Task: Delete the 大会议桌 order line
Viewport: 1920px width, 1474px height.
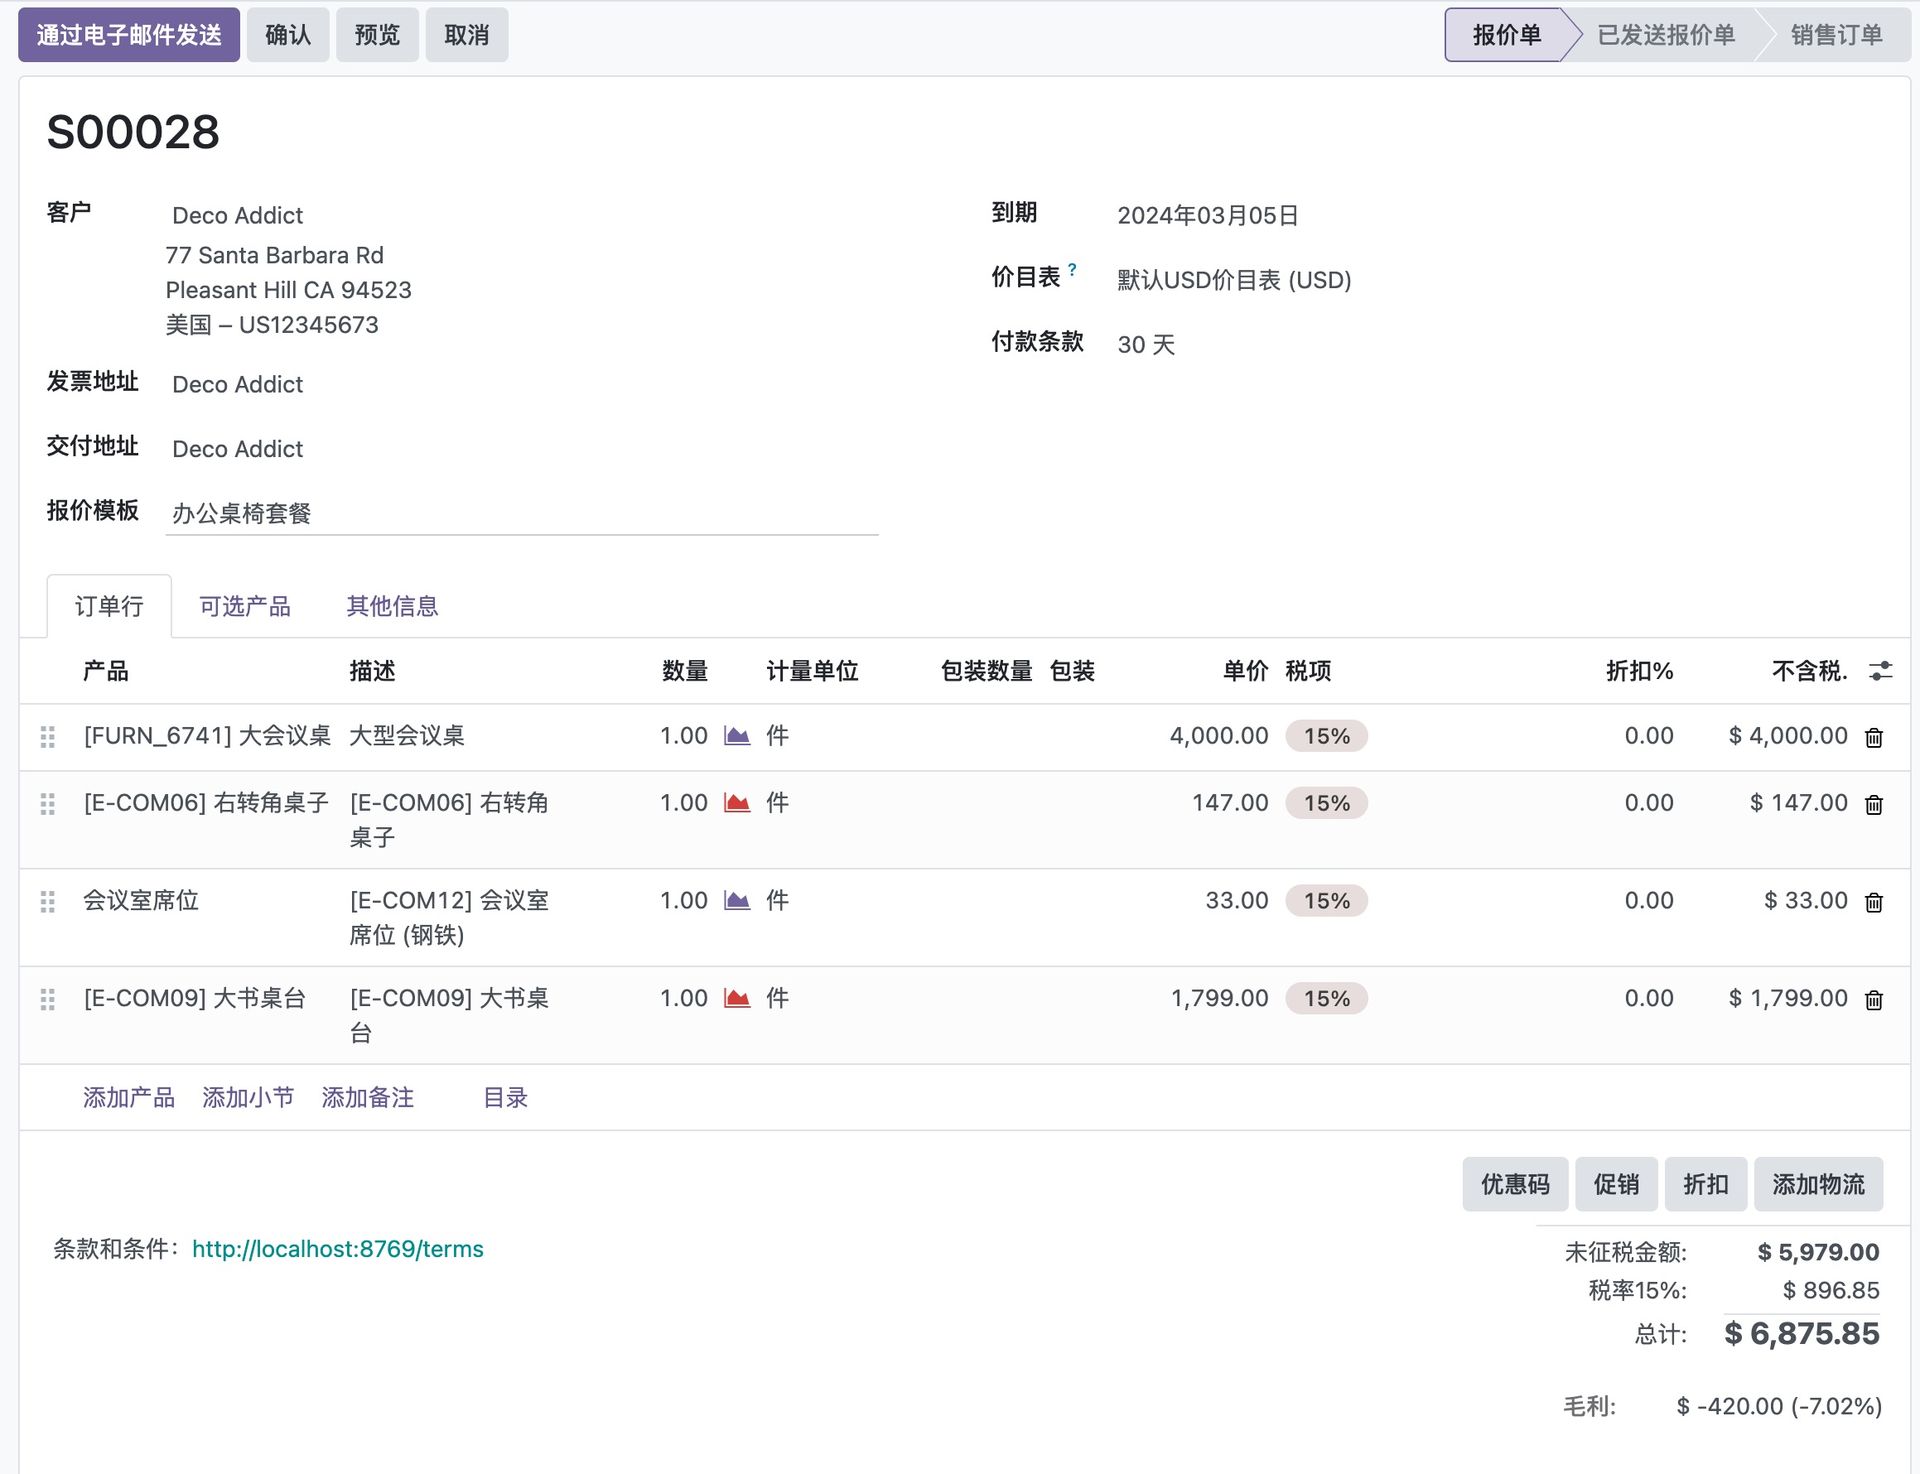Action: tap(1874, 738)
